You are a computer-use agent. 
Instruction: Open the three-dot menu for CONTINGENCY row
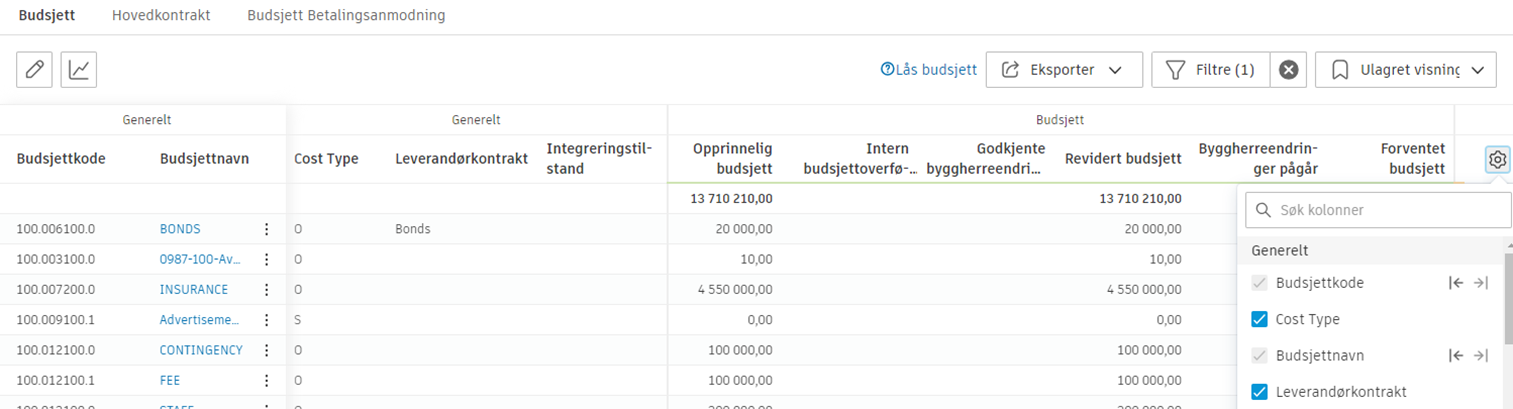click(266, 350)
